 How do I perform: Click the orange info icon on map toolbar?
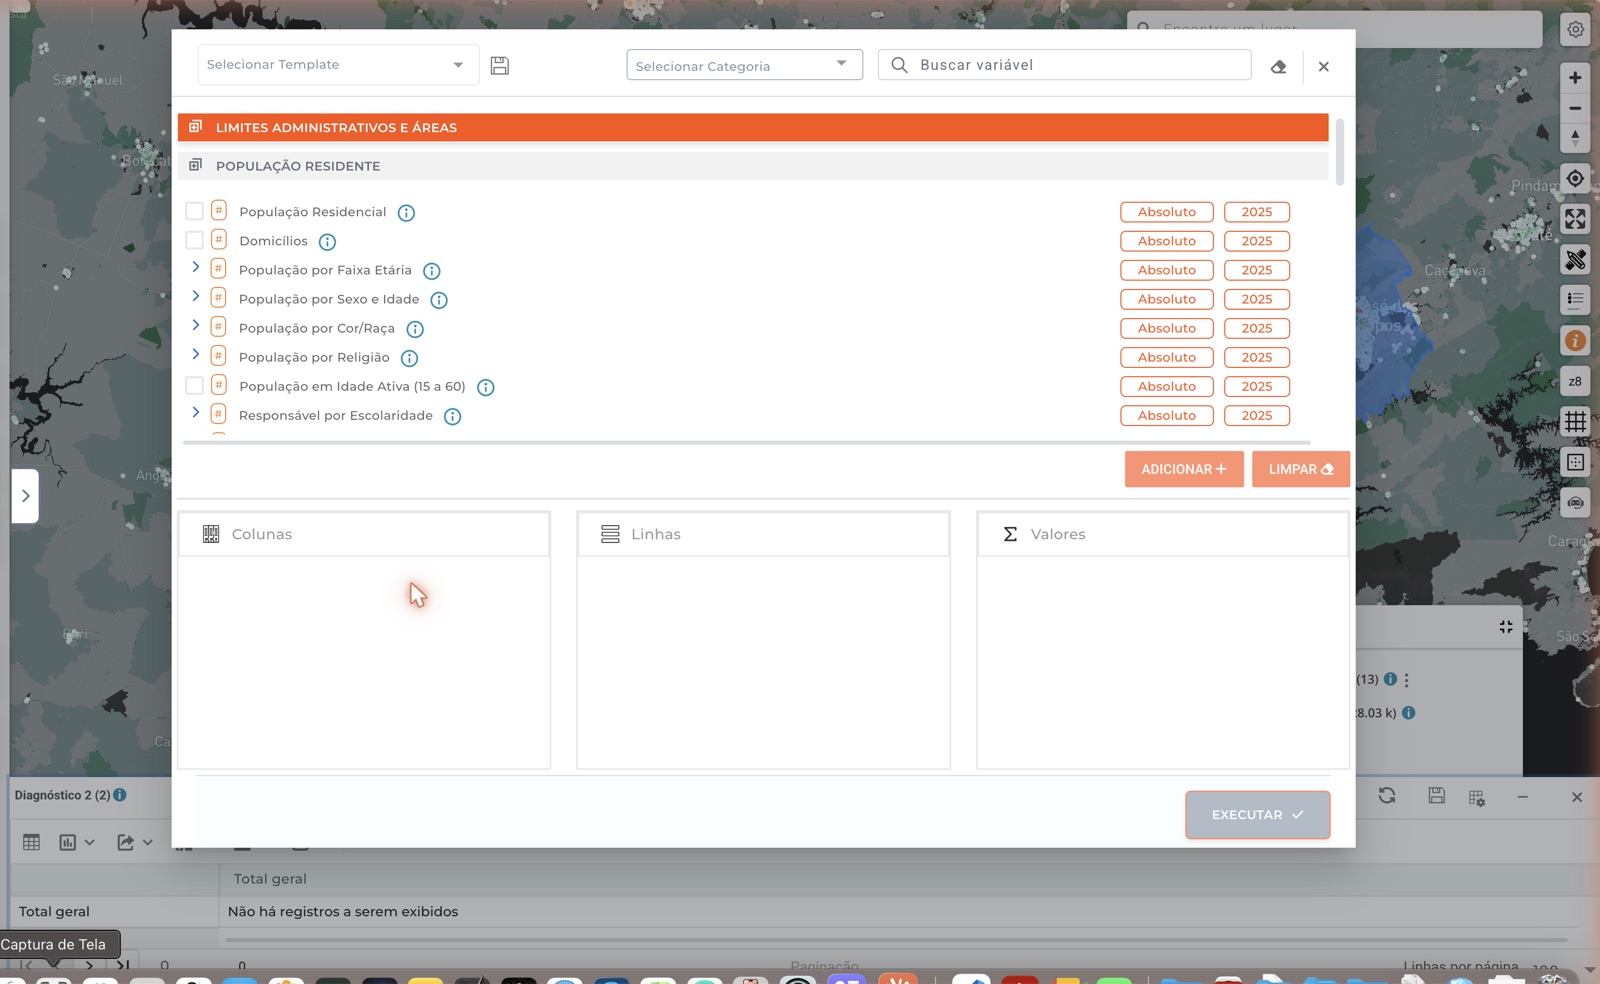(x=1575, y=341)
